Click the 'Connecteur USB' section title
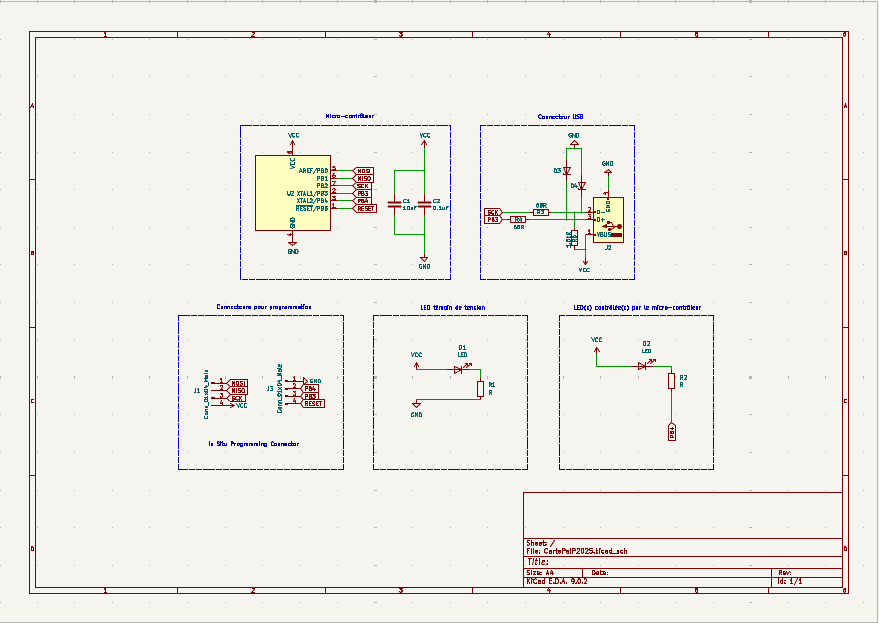Screen dimensions: 879x623 tap(560, 117)
